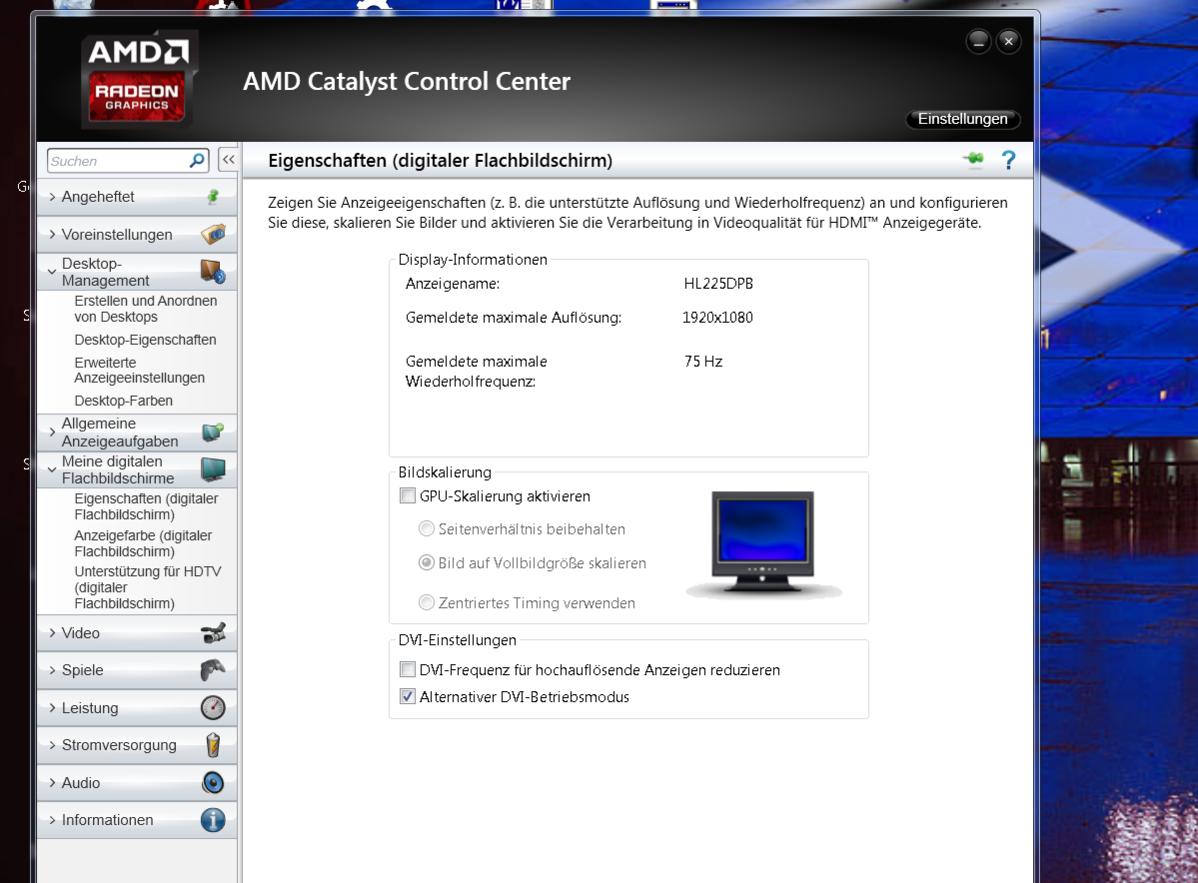Viewport: 1198px width, 883px height.
Task: Click the Audio speaker icon
Action: point(213,782)
